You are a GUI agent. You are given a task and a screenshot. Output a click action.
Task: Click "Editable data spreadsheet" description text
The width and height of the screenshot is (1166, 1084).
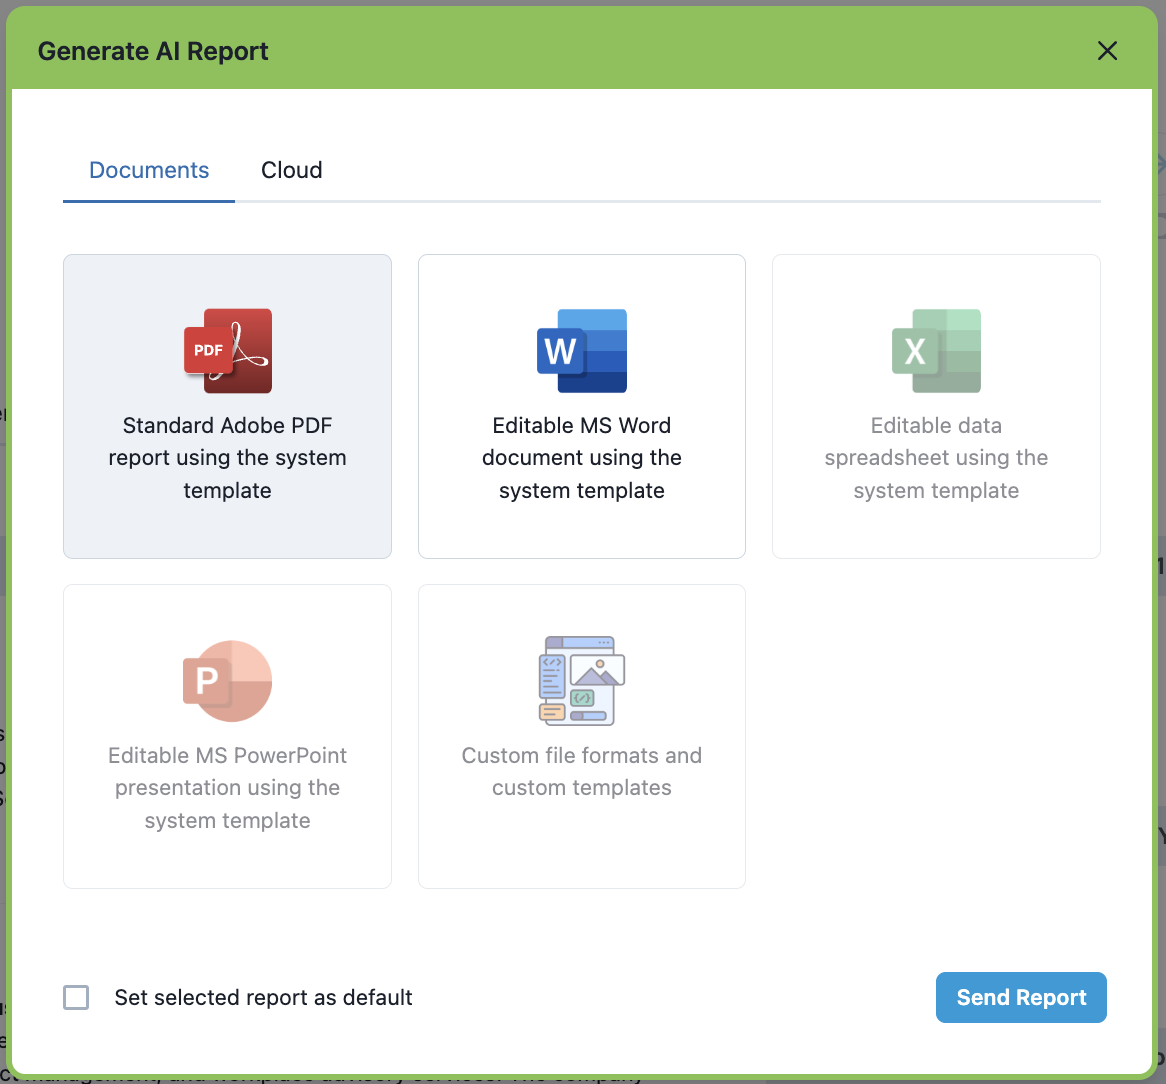936,458
